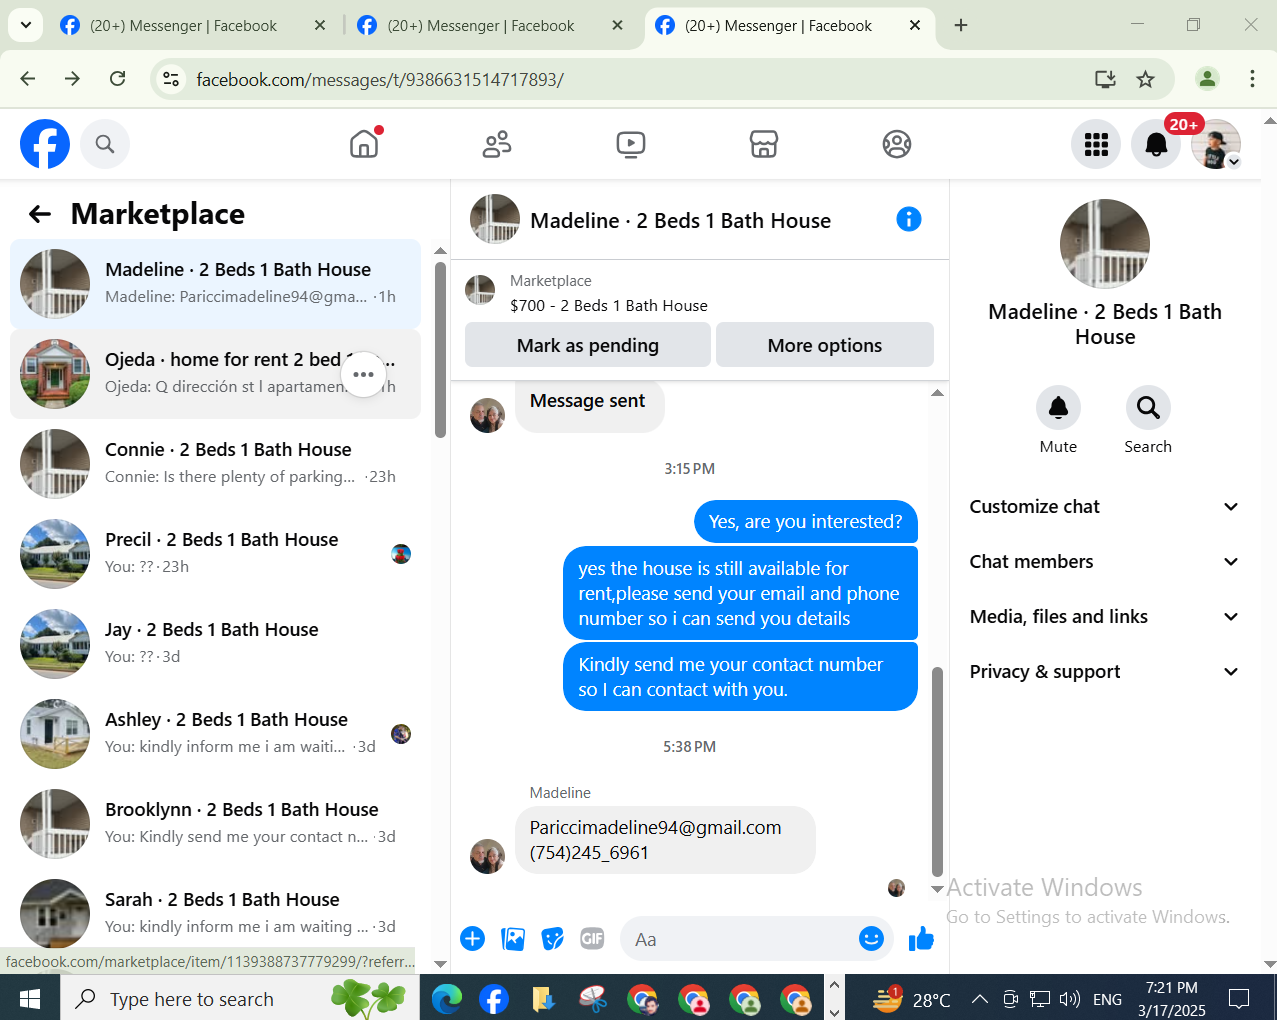
Task: Click the Windows taskbar search box
Action: pyautogui.click(x=240, y=998)
